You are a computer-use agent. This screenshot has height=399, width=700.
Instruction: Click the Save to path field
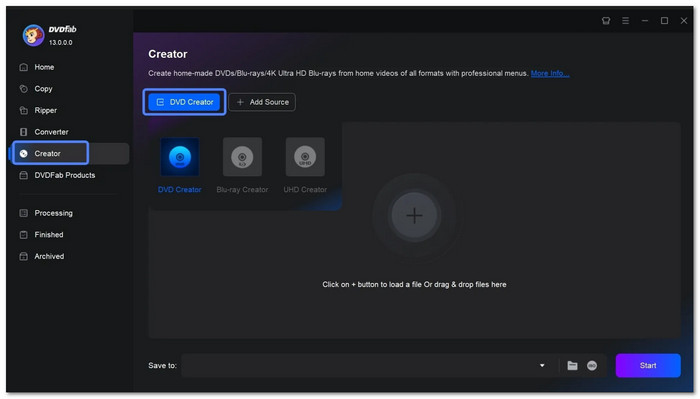(359, 366)
